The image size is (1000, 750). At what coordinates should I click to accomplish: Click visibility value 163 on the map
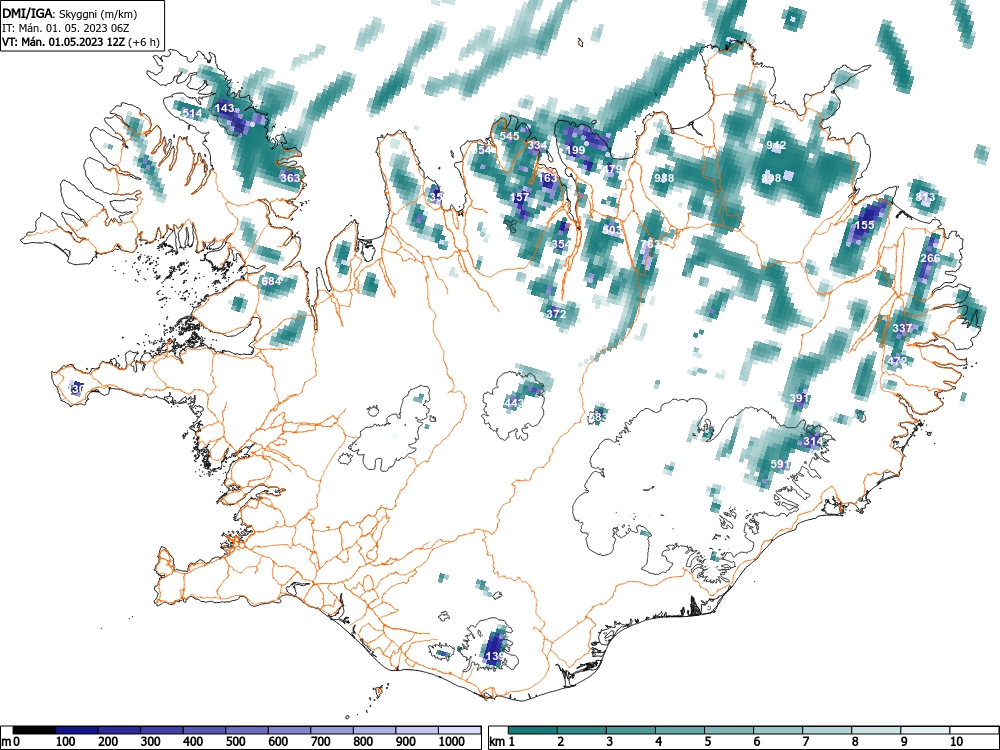pos(548,178)
